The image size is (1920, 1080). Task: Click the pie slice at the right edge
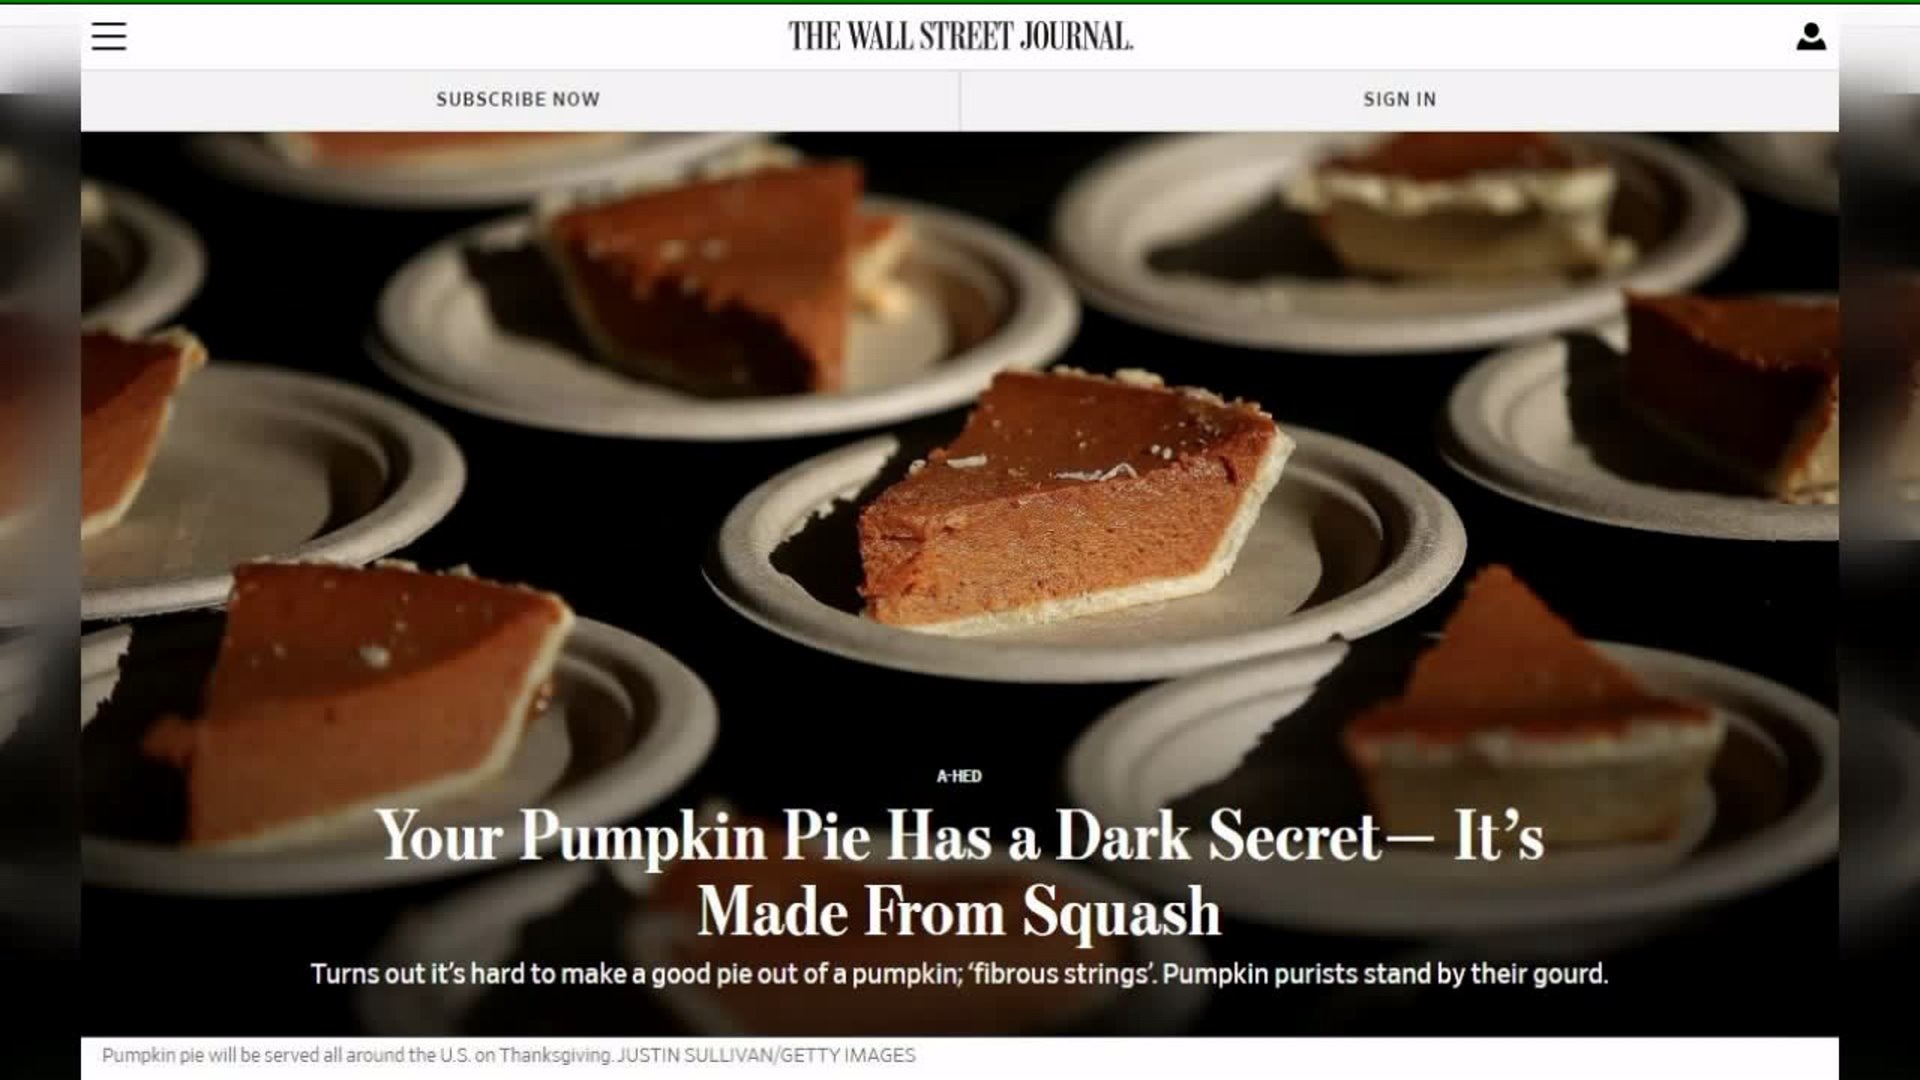(x=1730, y=390)
